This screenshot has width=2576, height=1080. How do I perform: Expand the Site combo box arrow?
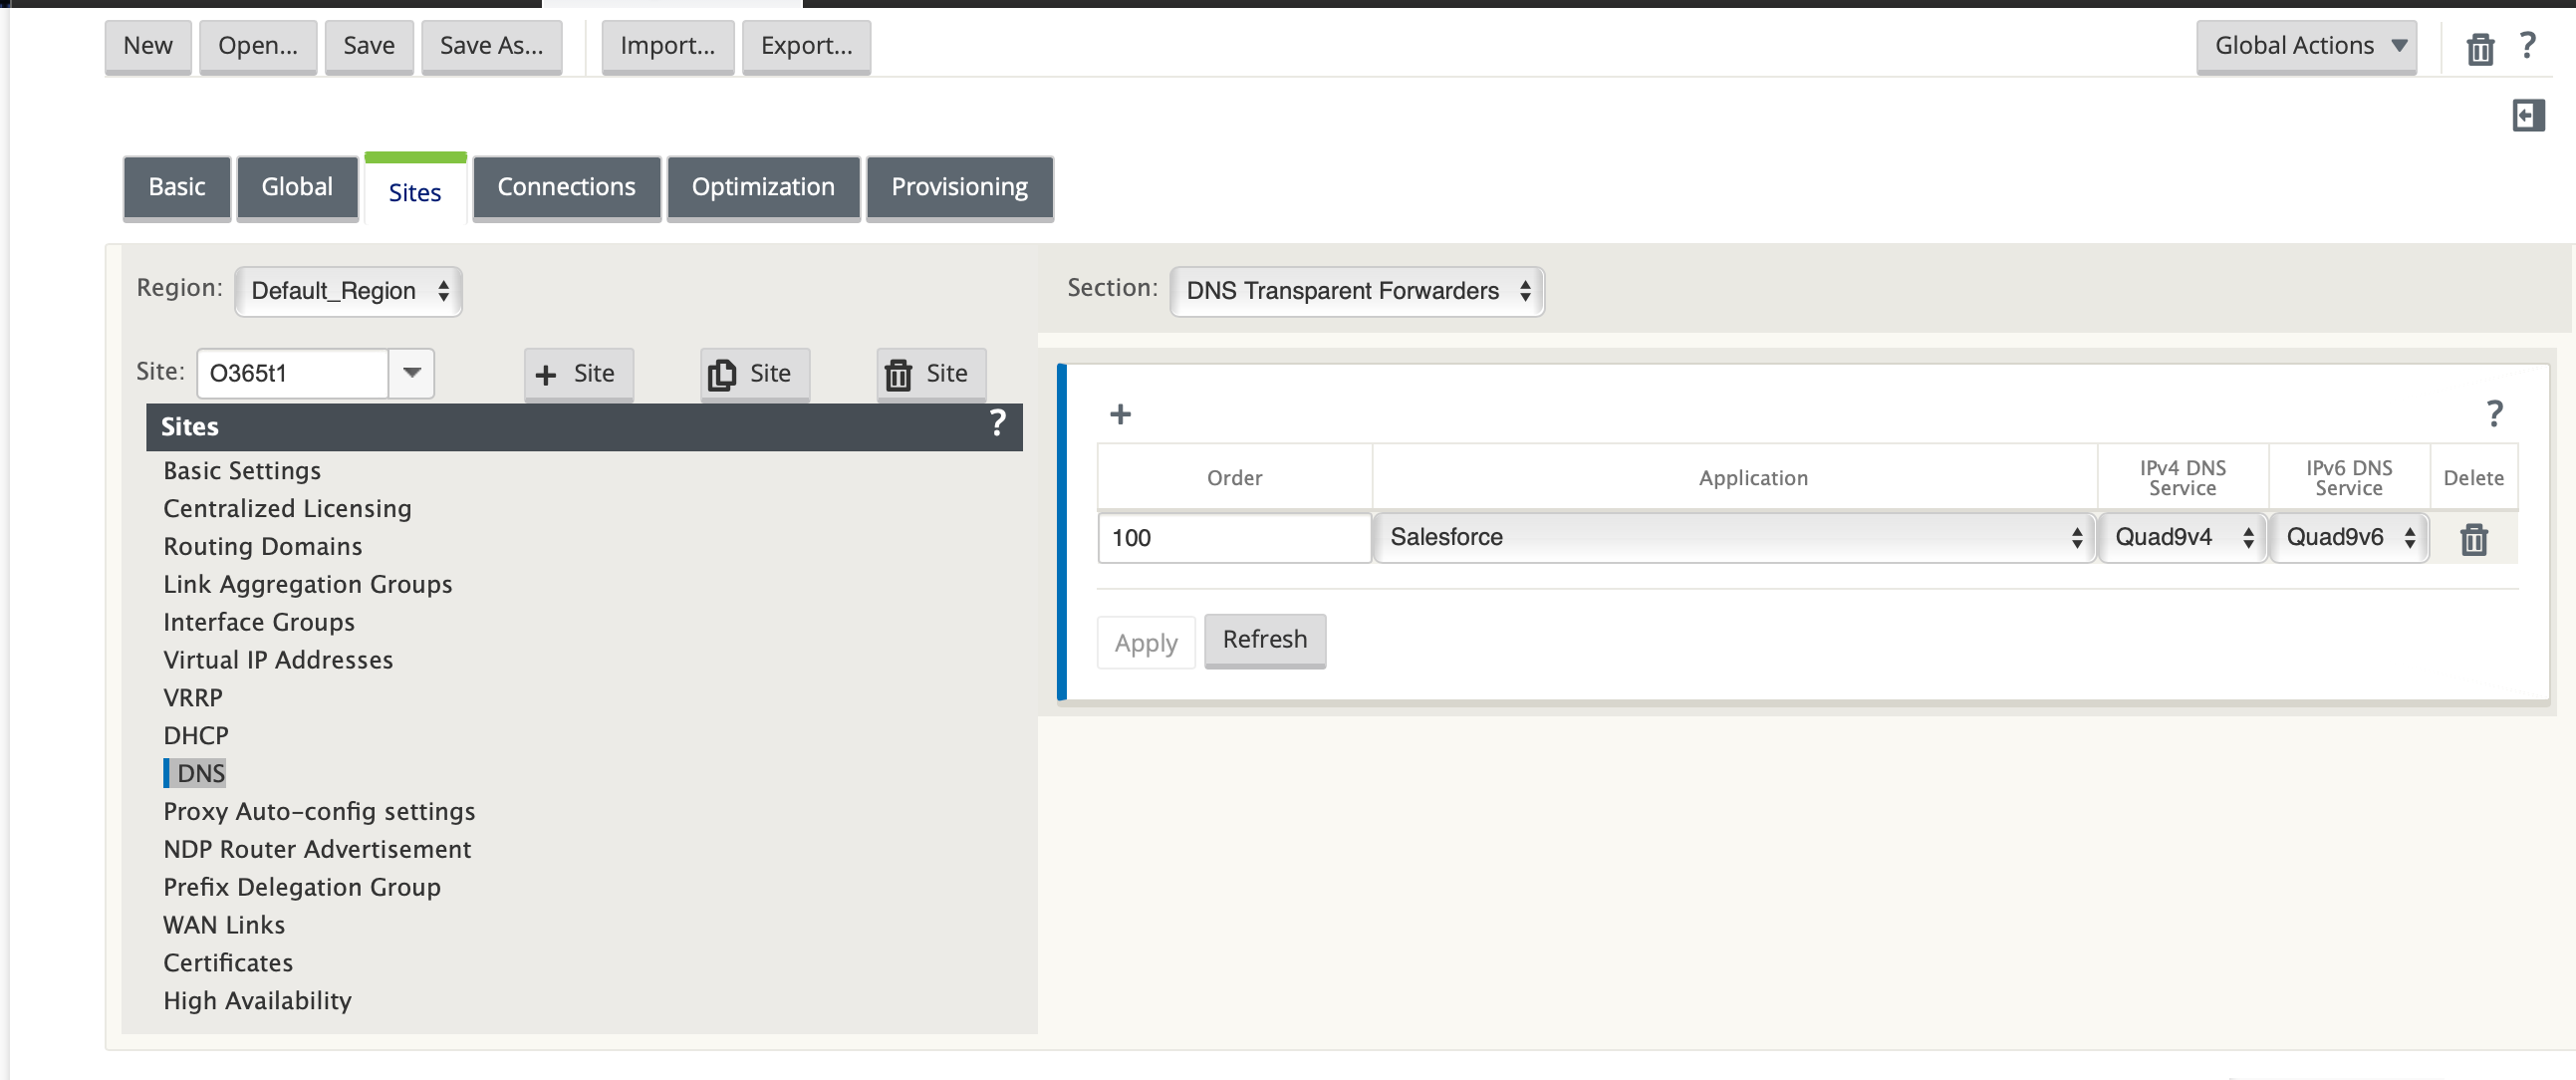(x=411, y=373)
